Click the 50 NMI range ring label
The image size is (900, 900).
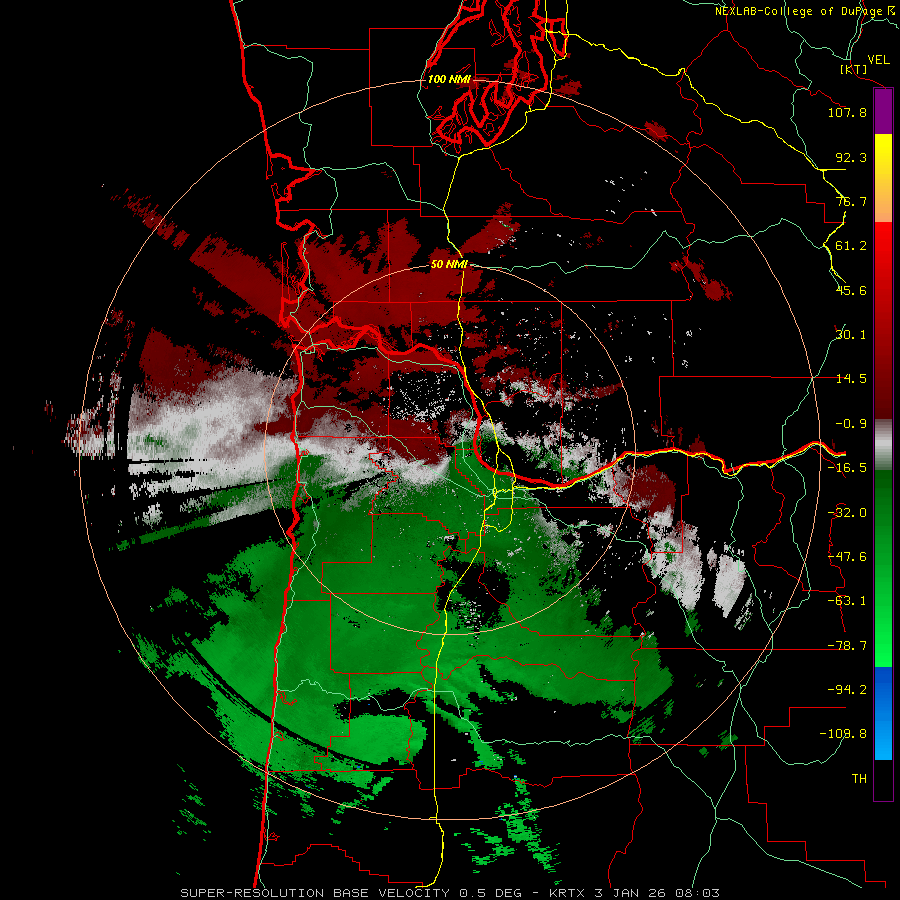449,264
